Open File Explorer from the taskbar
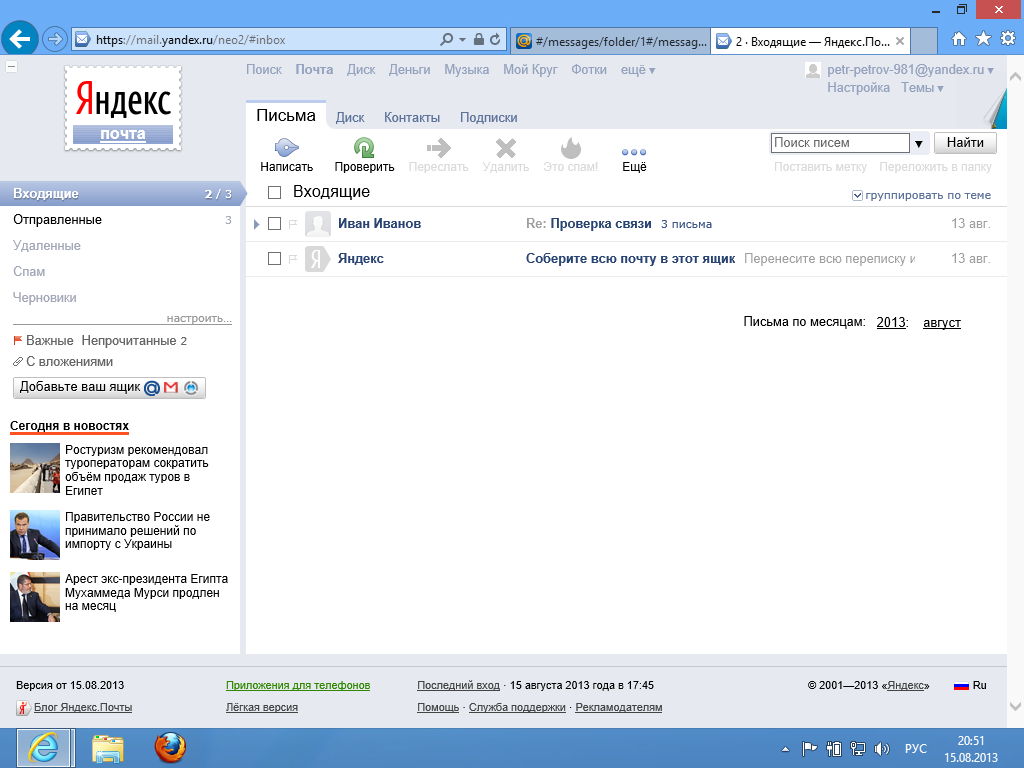 click(108, 748)
